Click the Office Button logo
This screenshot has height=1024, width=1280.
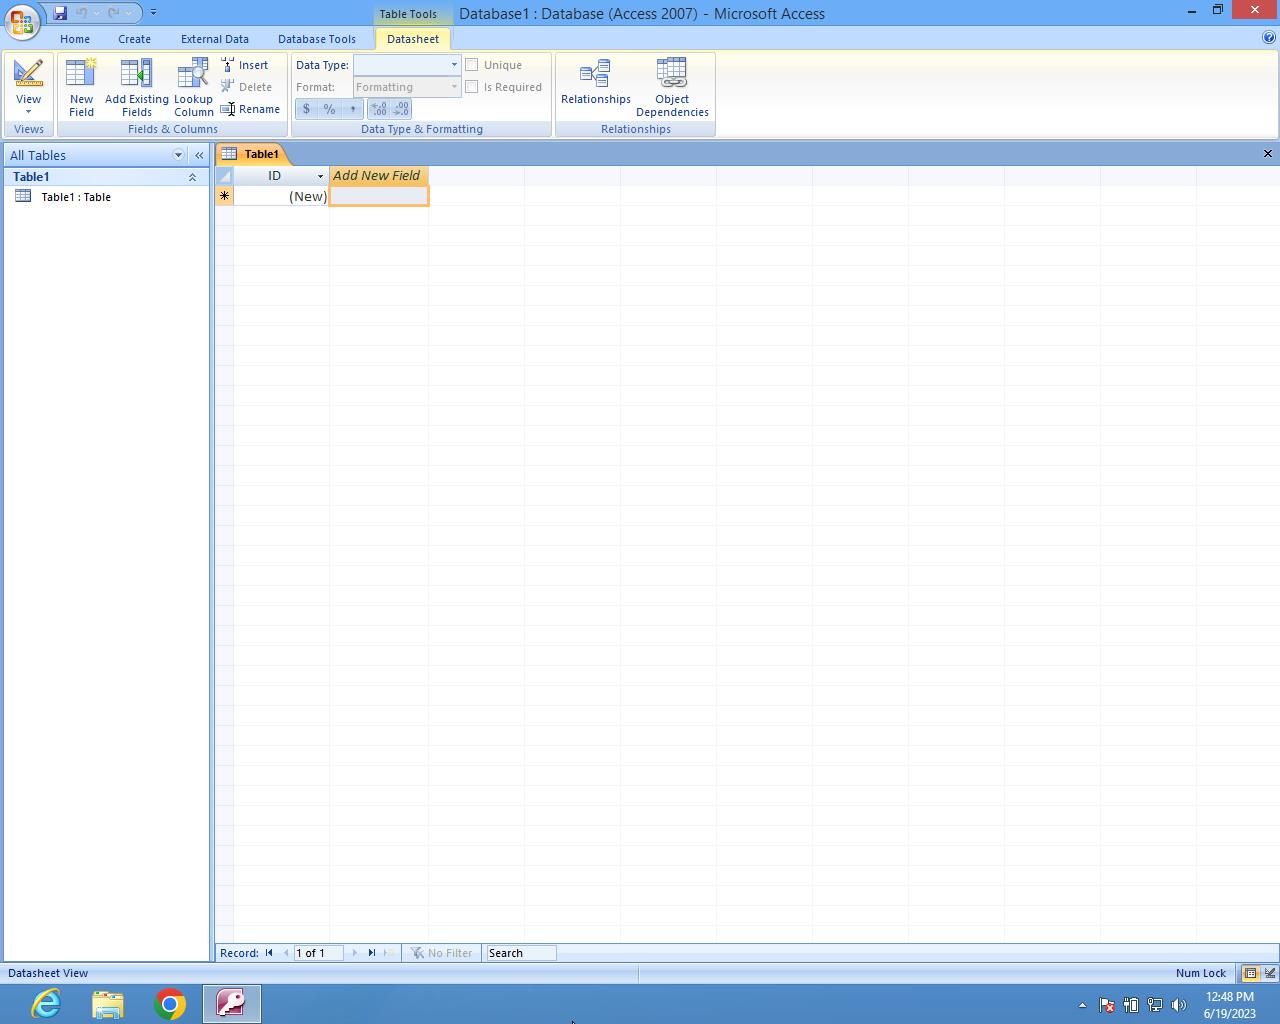pyautogui.click(x=22, y=20)
